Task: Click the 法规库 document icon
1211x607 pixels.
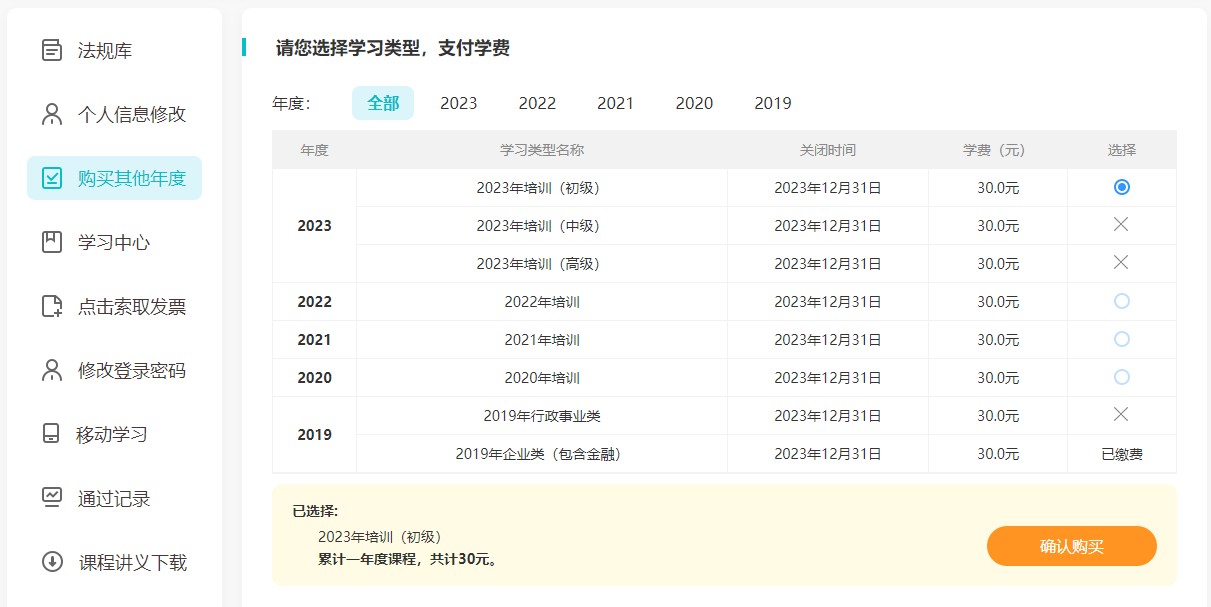Action: [x=52, y=50]
